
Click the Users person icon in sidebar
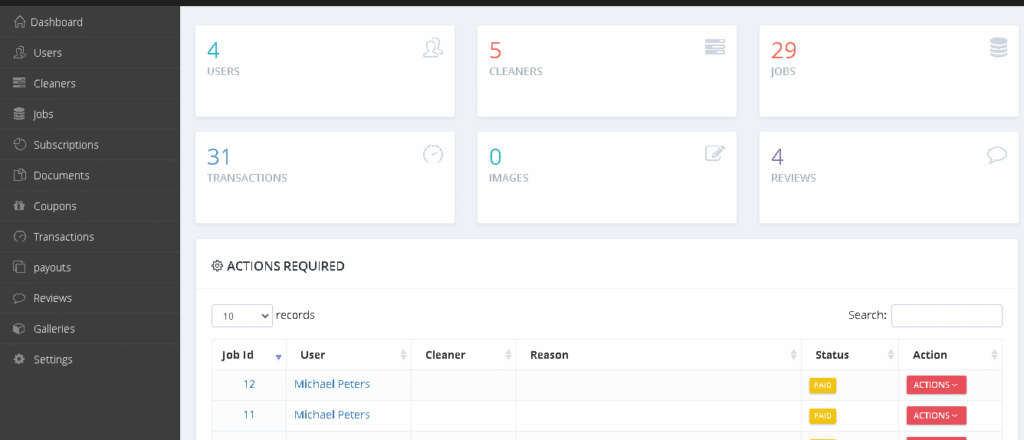[20, 53]
